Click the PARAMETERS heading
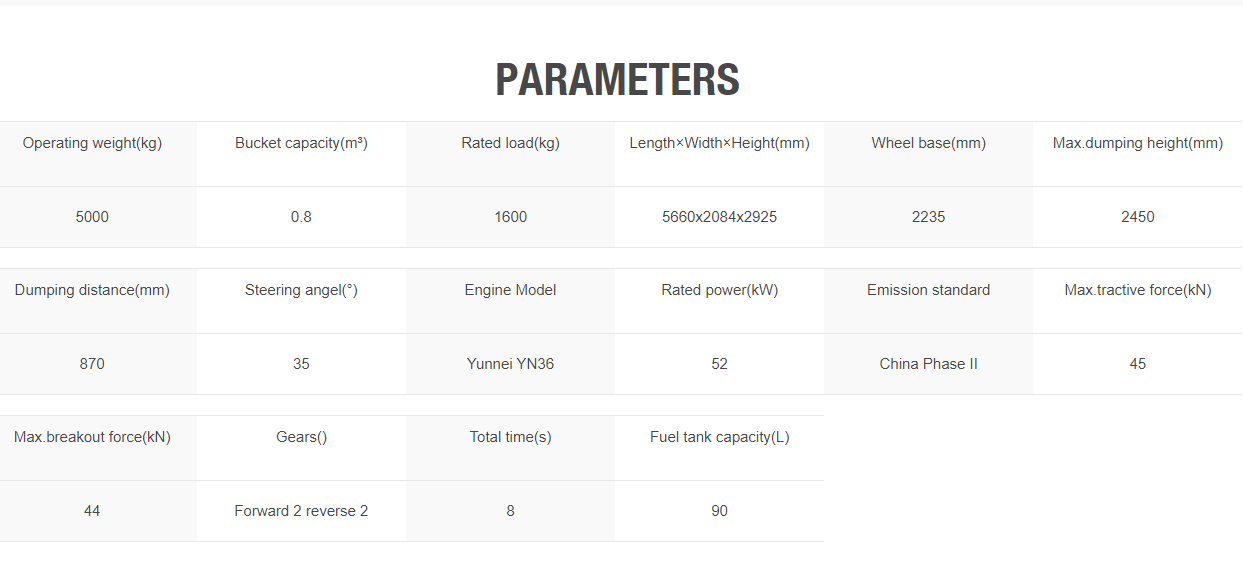This screenshot has width=1243, height=573. point(617,80)
